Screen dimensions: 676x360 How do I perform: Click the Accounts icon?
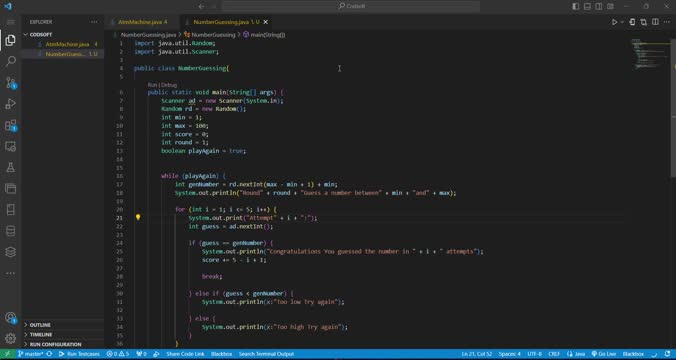tap(10, 318)
